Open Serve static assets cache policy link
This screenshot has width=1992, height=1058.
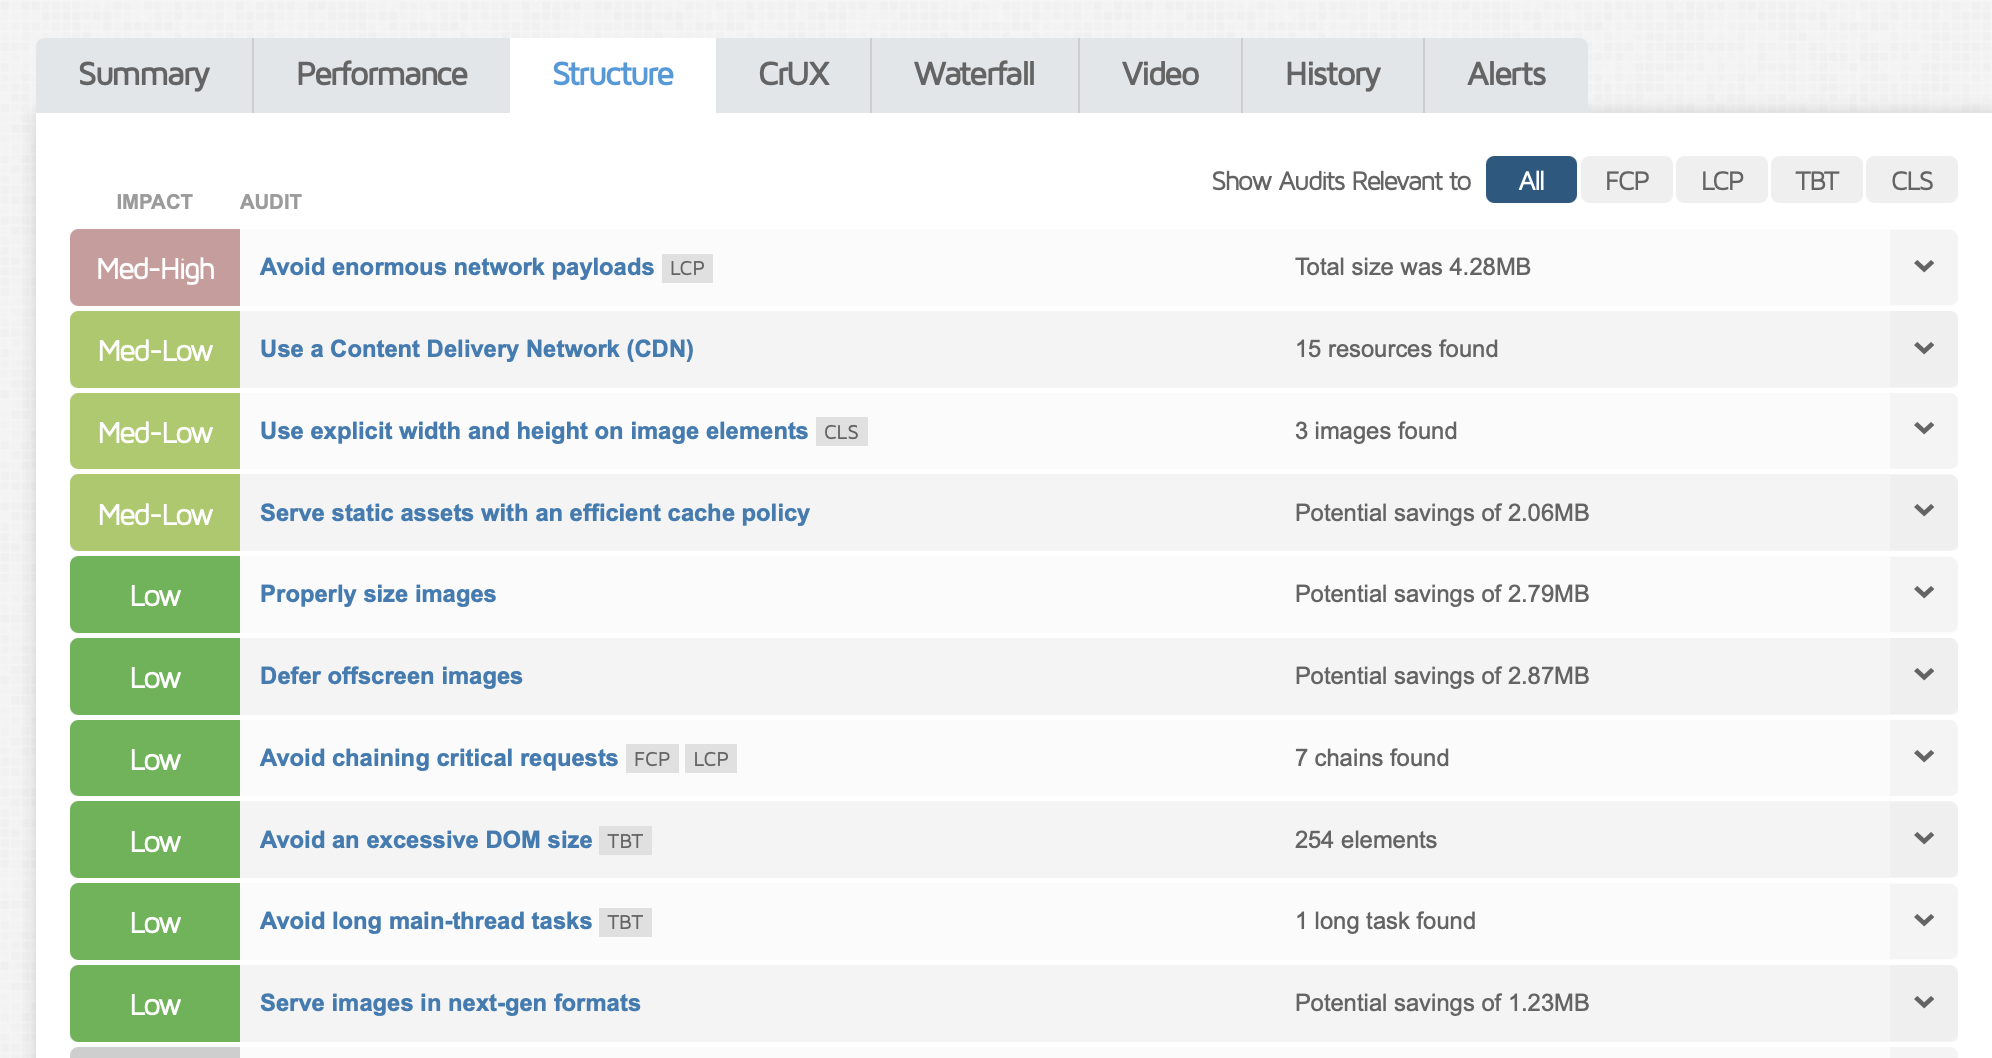535,513
